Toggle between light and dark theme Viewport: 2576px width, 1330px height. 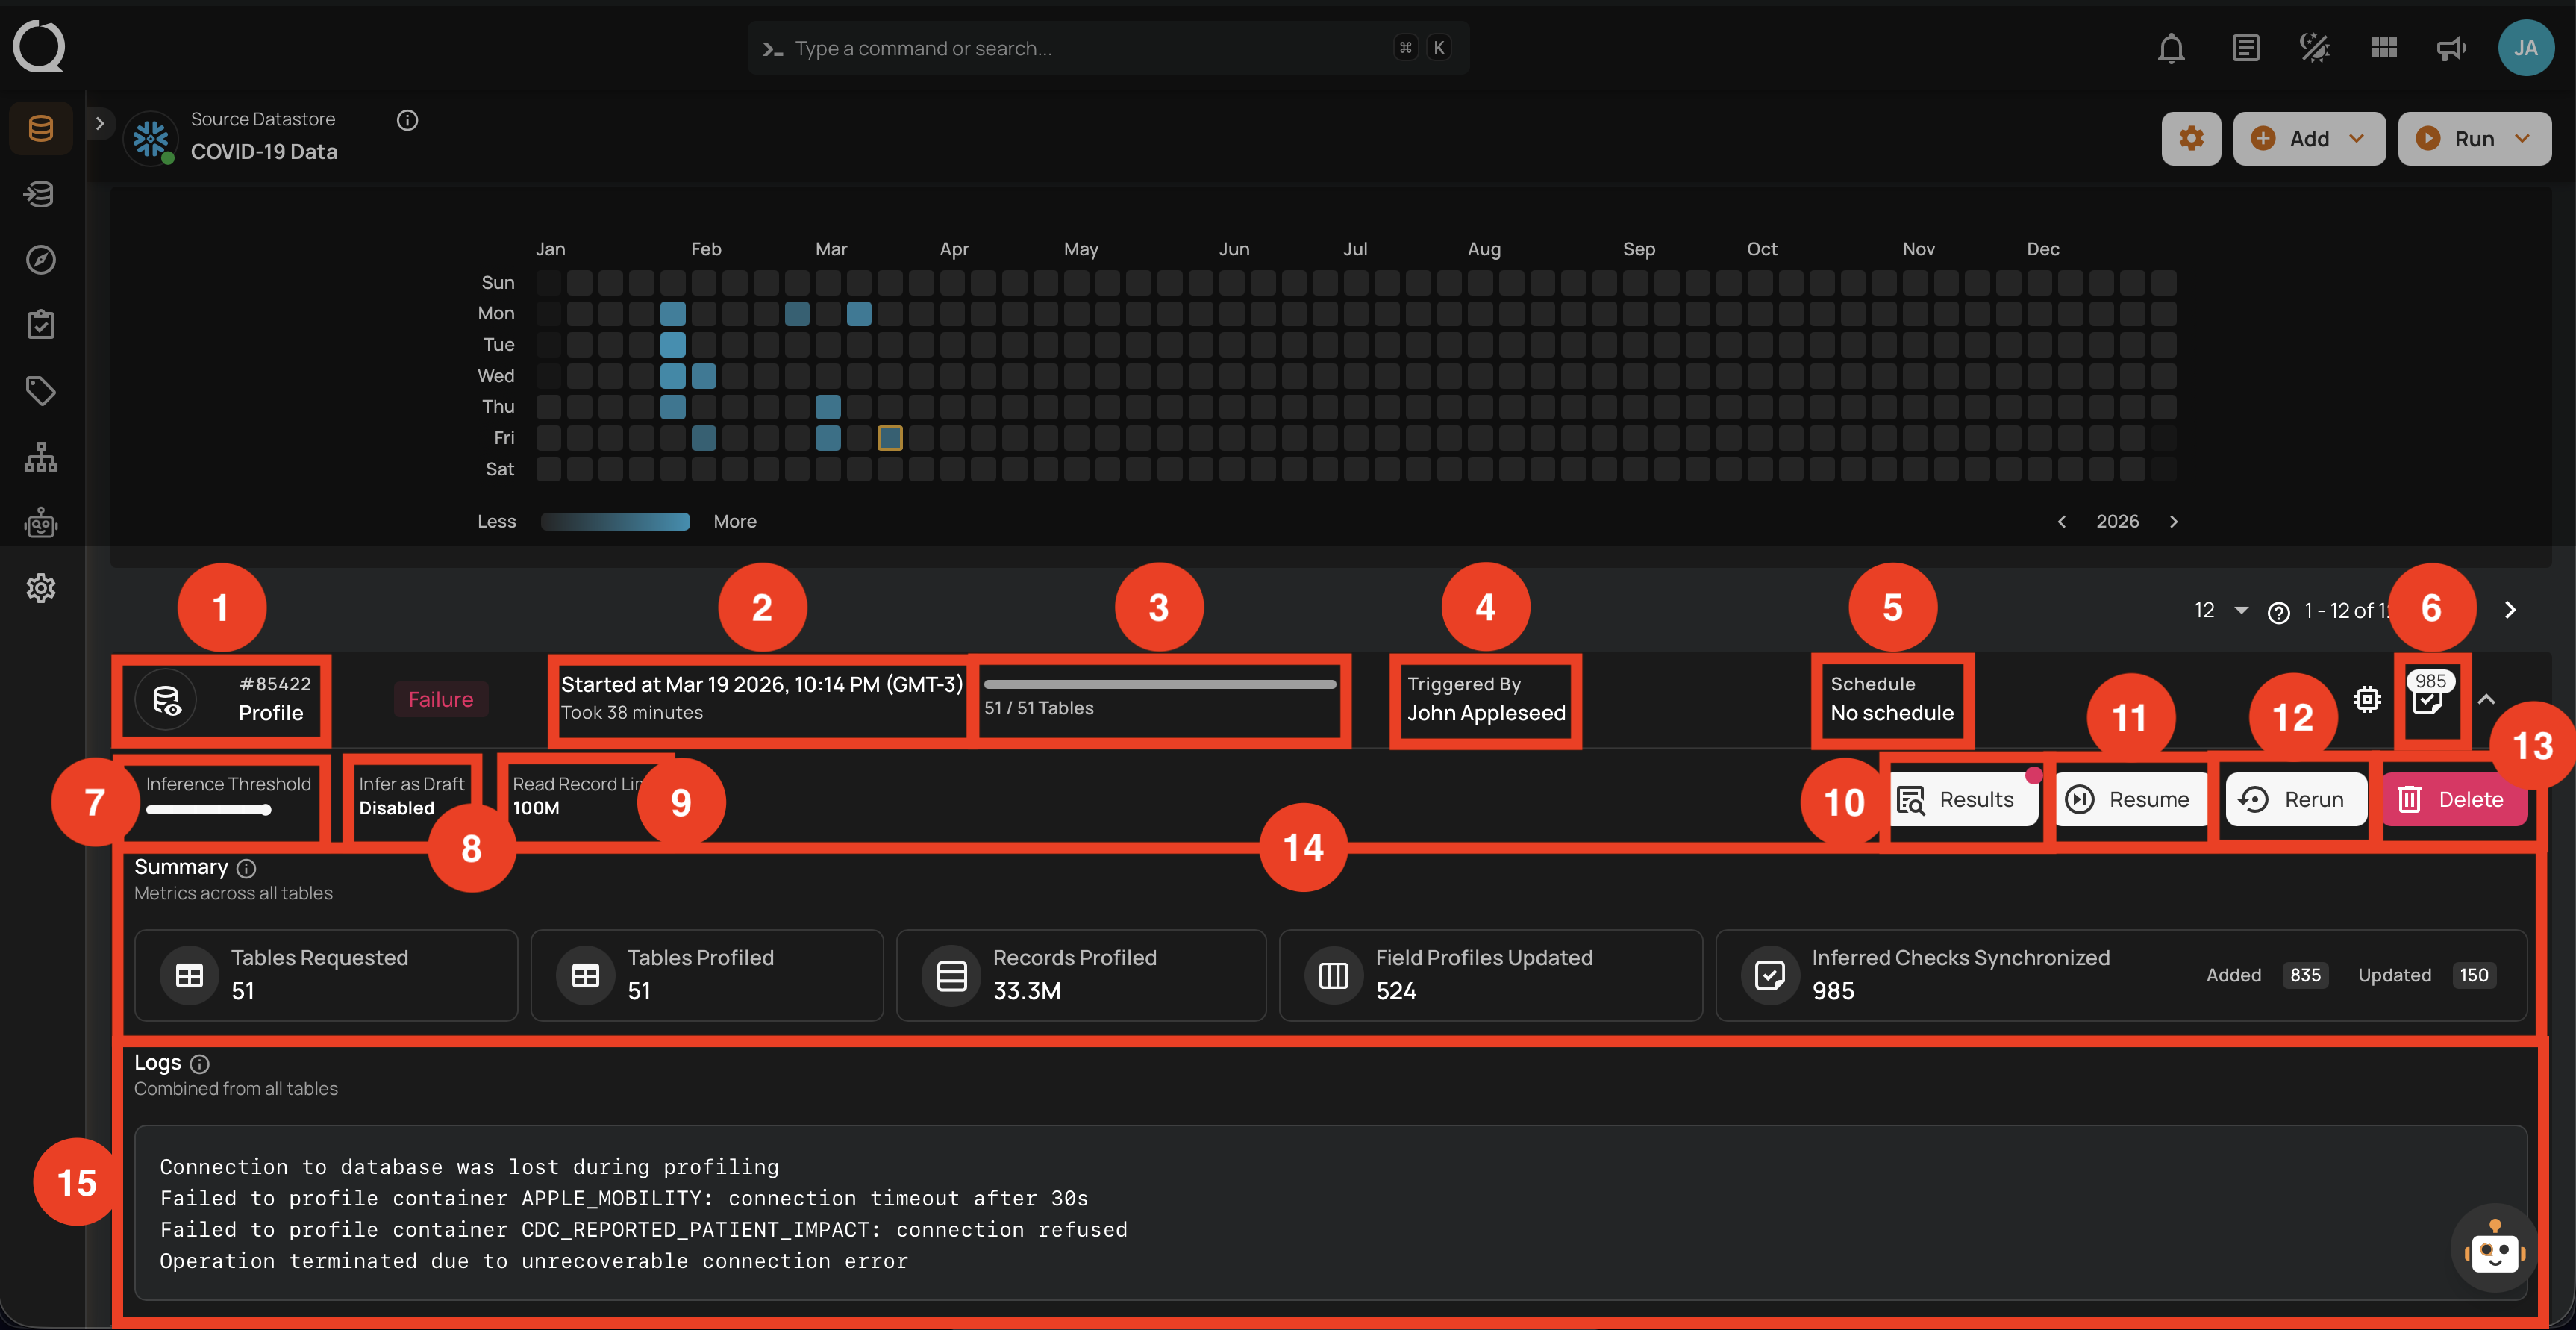[x=2313, y=47]
